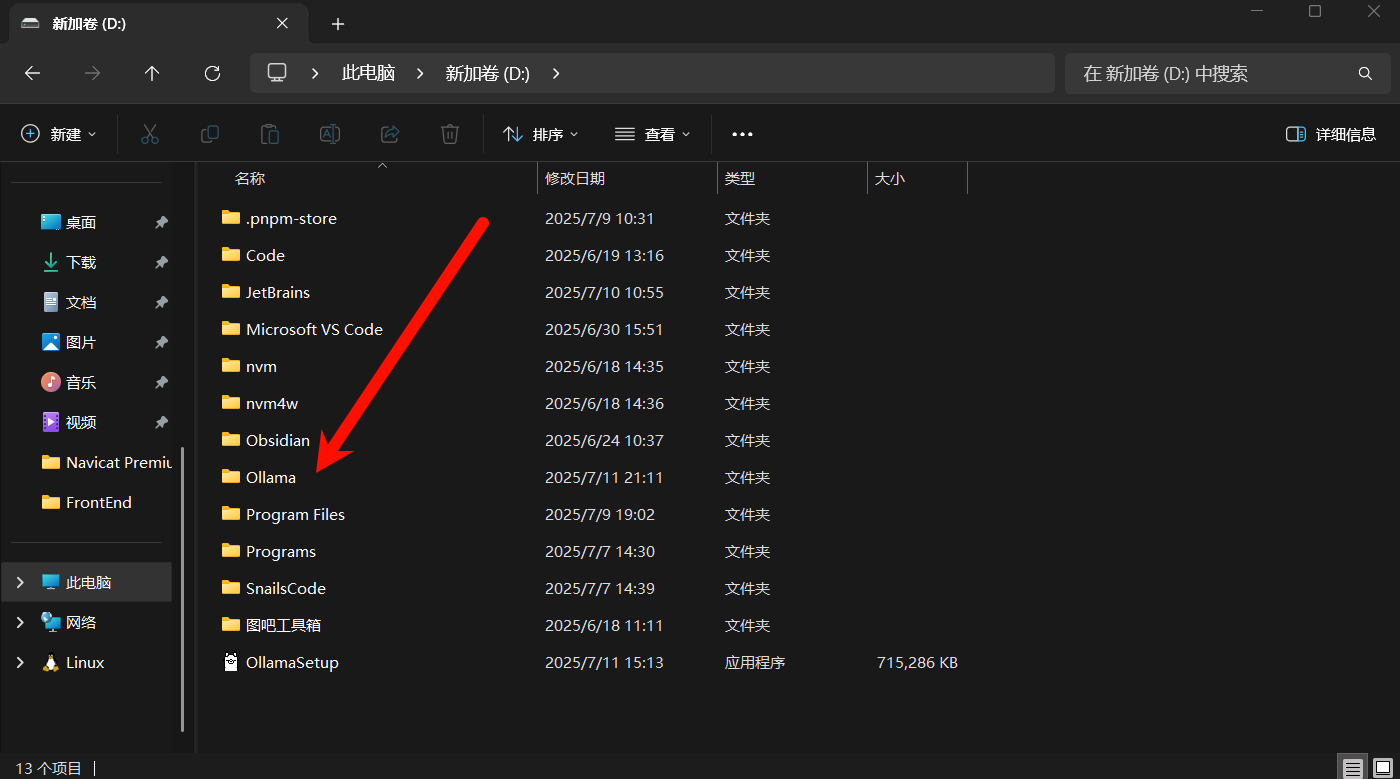This screenshot has width=1400, height=779.
Task: Expand chevron before 此电脑 in address bar
Action: pos(316,73)
